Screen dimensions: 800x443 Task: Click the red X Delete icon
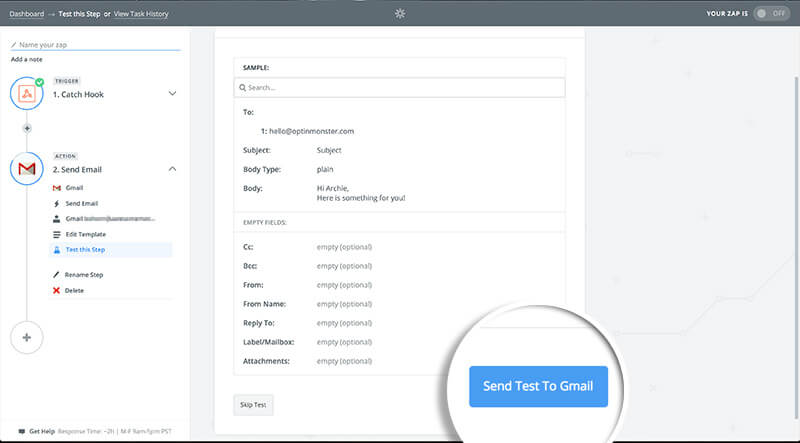pyautogui.click(x=56, y=290)
